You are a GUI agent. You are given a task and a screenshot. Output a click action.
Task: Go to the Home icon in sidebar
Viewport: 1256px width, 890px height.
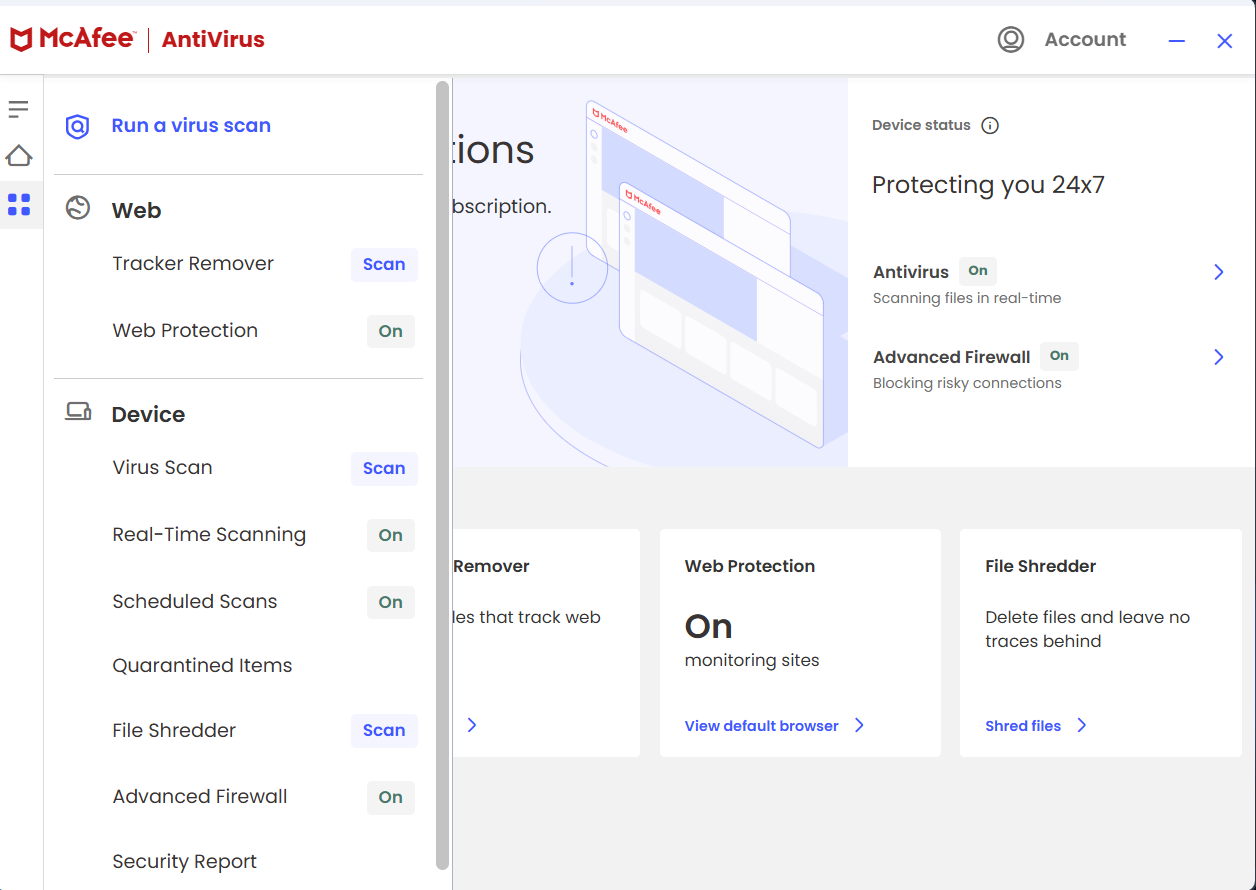[19, 156]
